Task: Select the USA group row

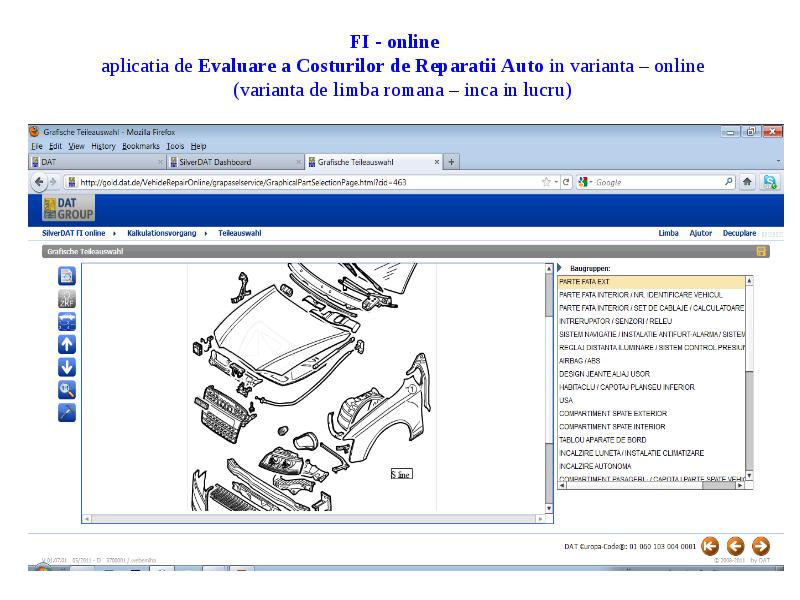Action: click(652, 401)
